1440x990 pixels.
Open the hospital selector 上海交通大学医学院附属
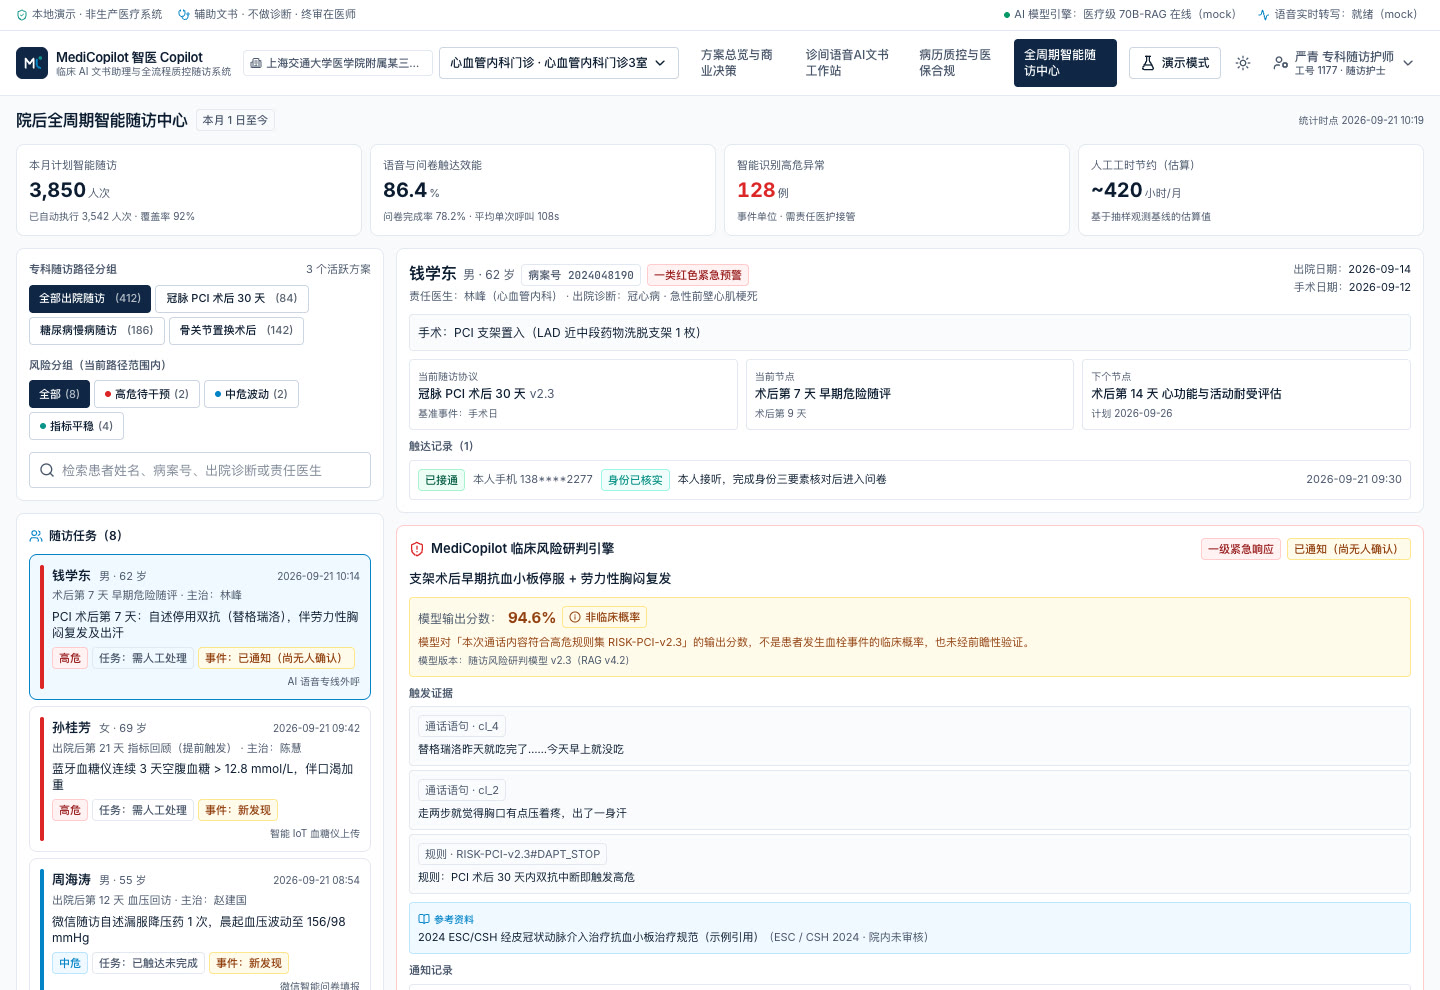point(338,63)
